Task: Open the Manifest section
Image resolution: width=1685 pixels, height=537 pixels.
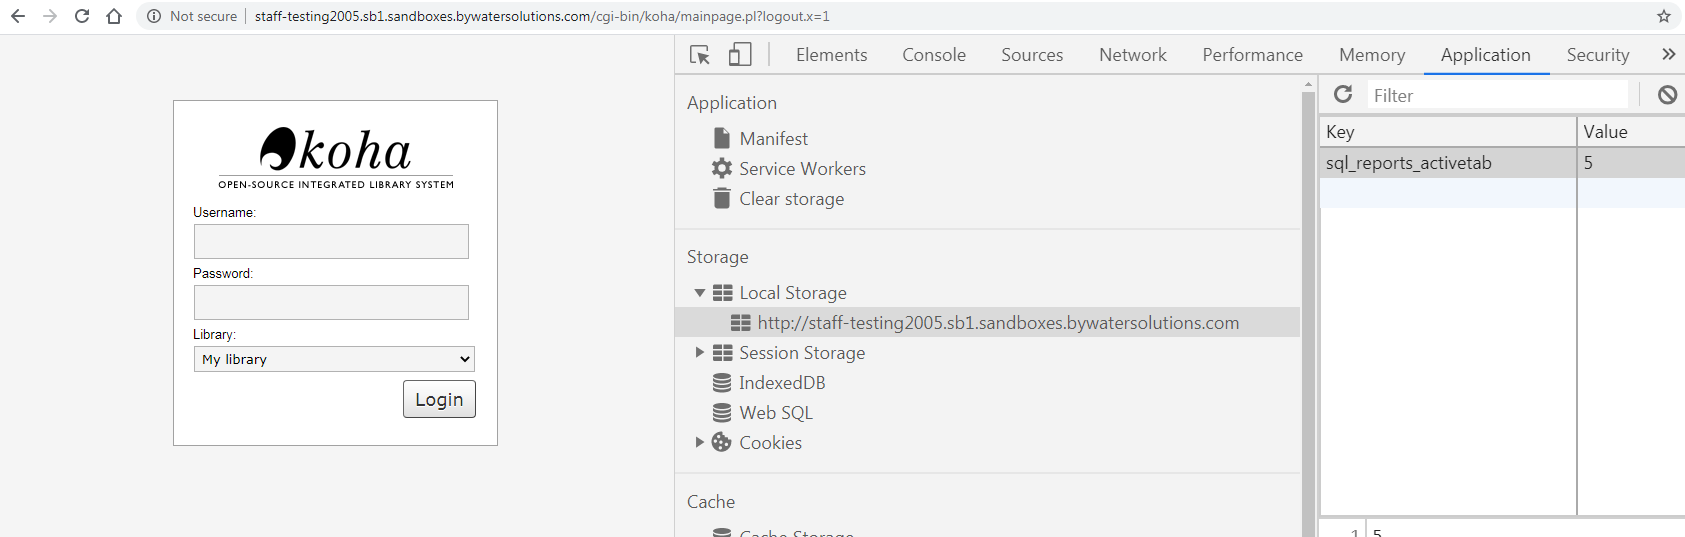Action: (x=773, y=139)
